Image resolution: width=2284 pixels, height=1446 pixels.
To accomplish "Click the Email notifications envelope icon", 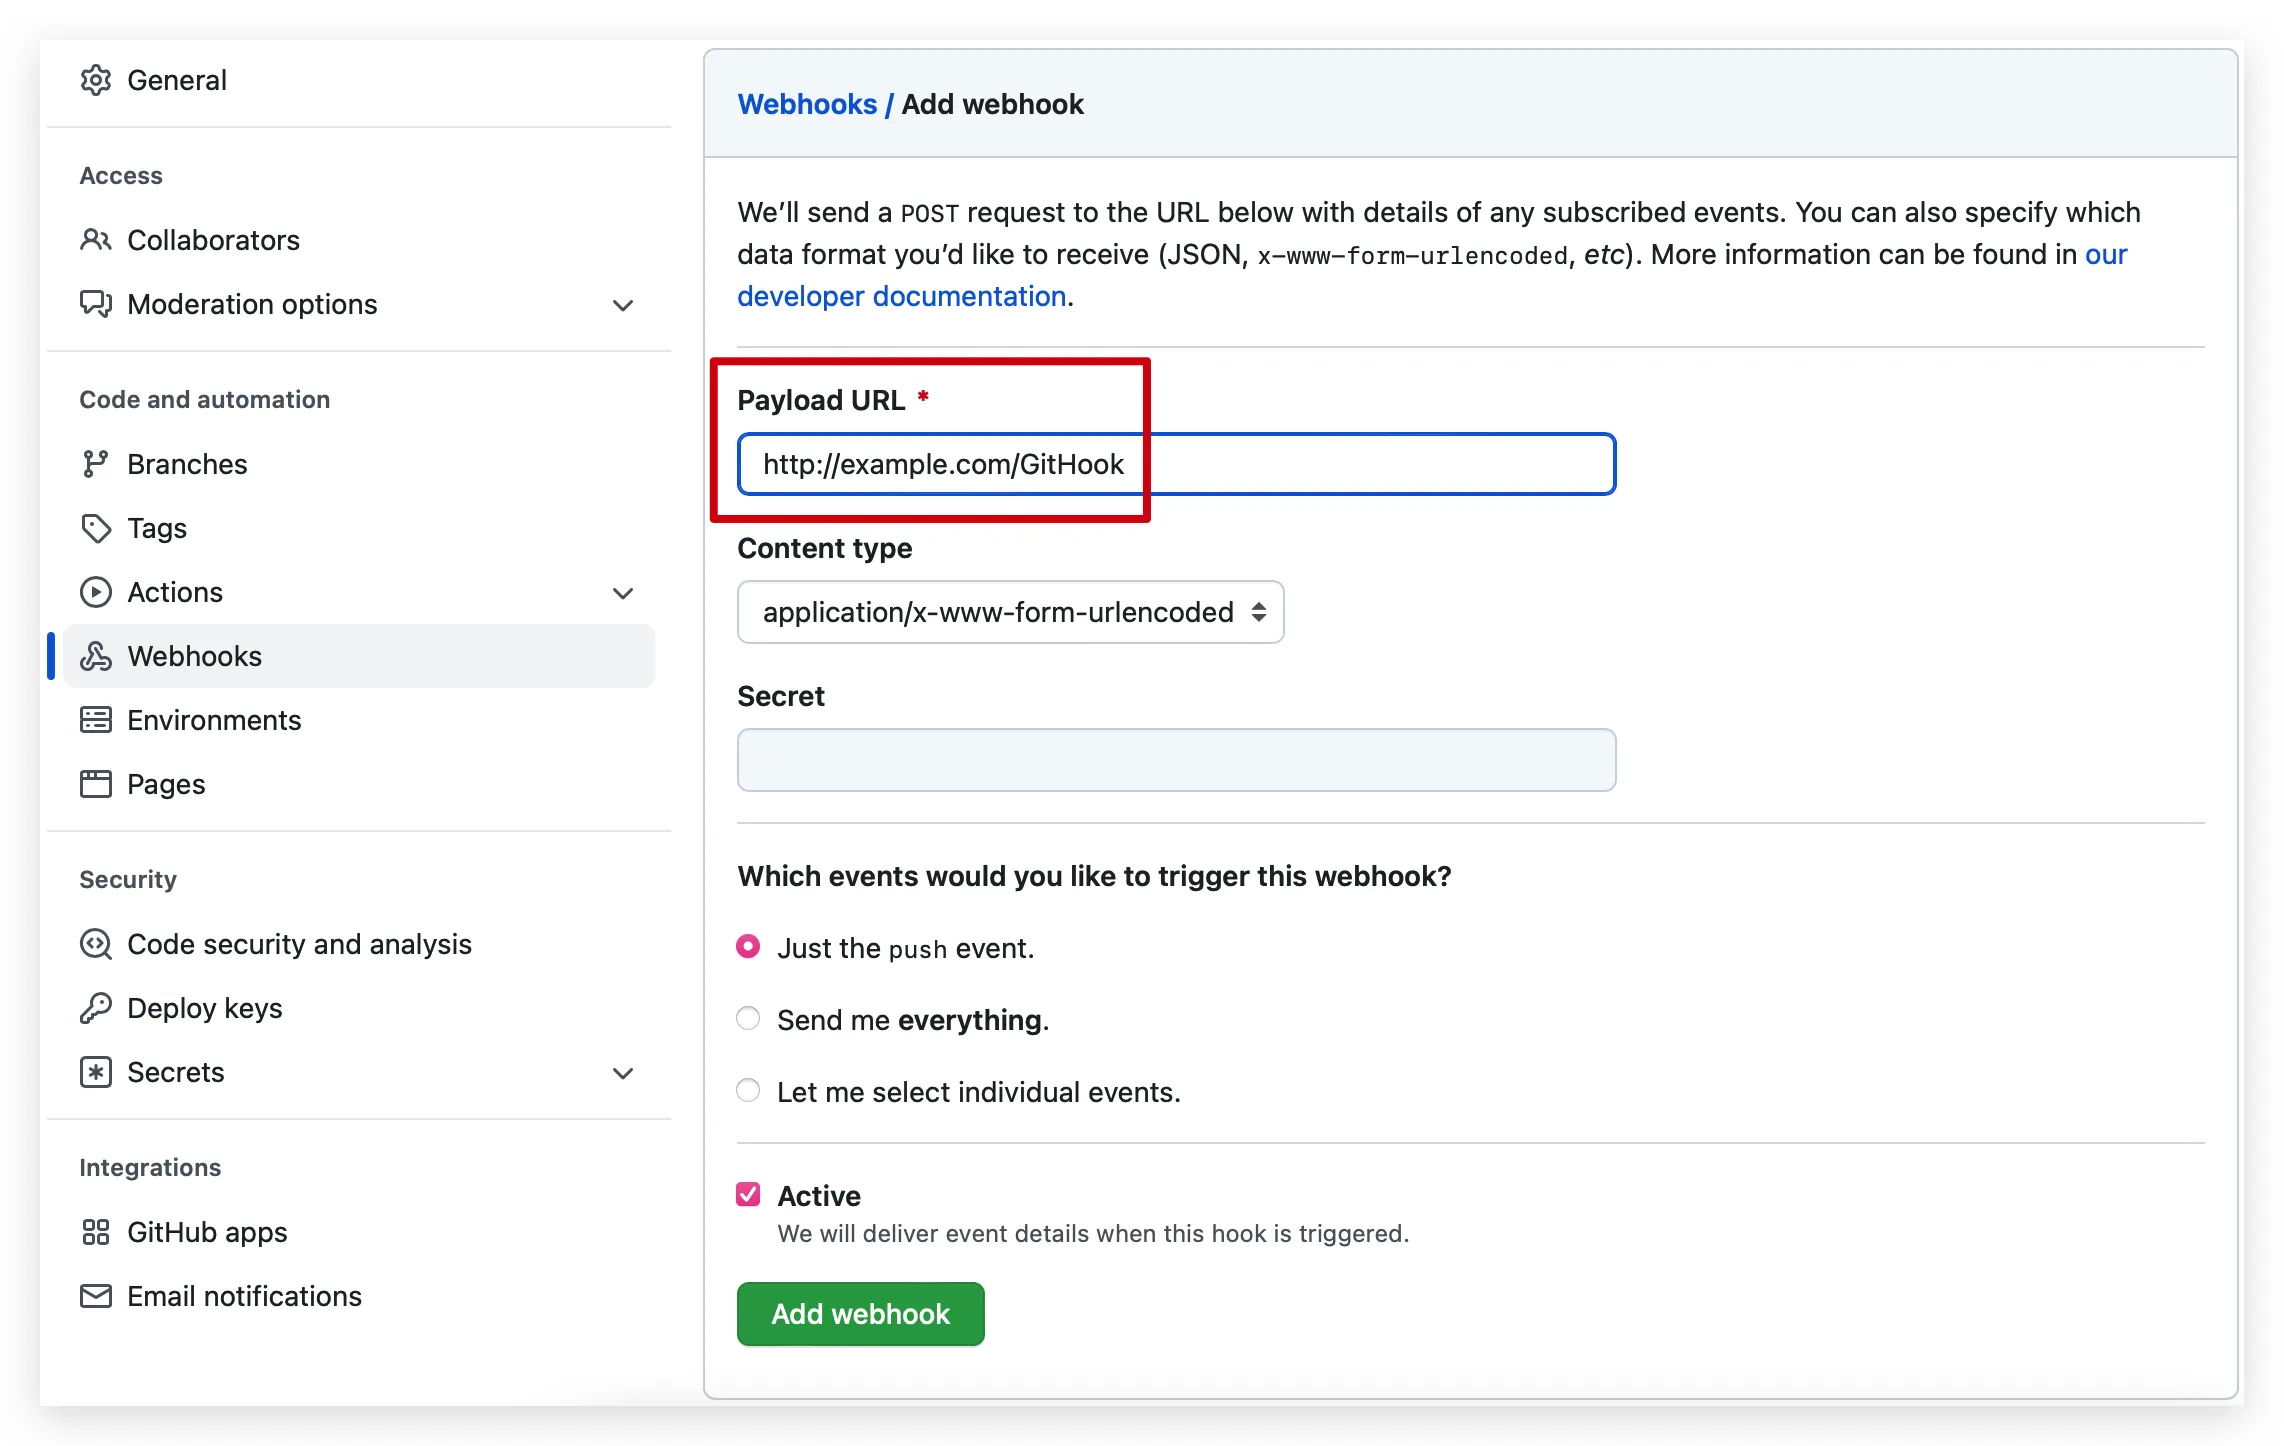I will [x=96, y=1296].
